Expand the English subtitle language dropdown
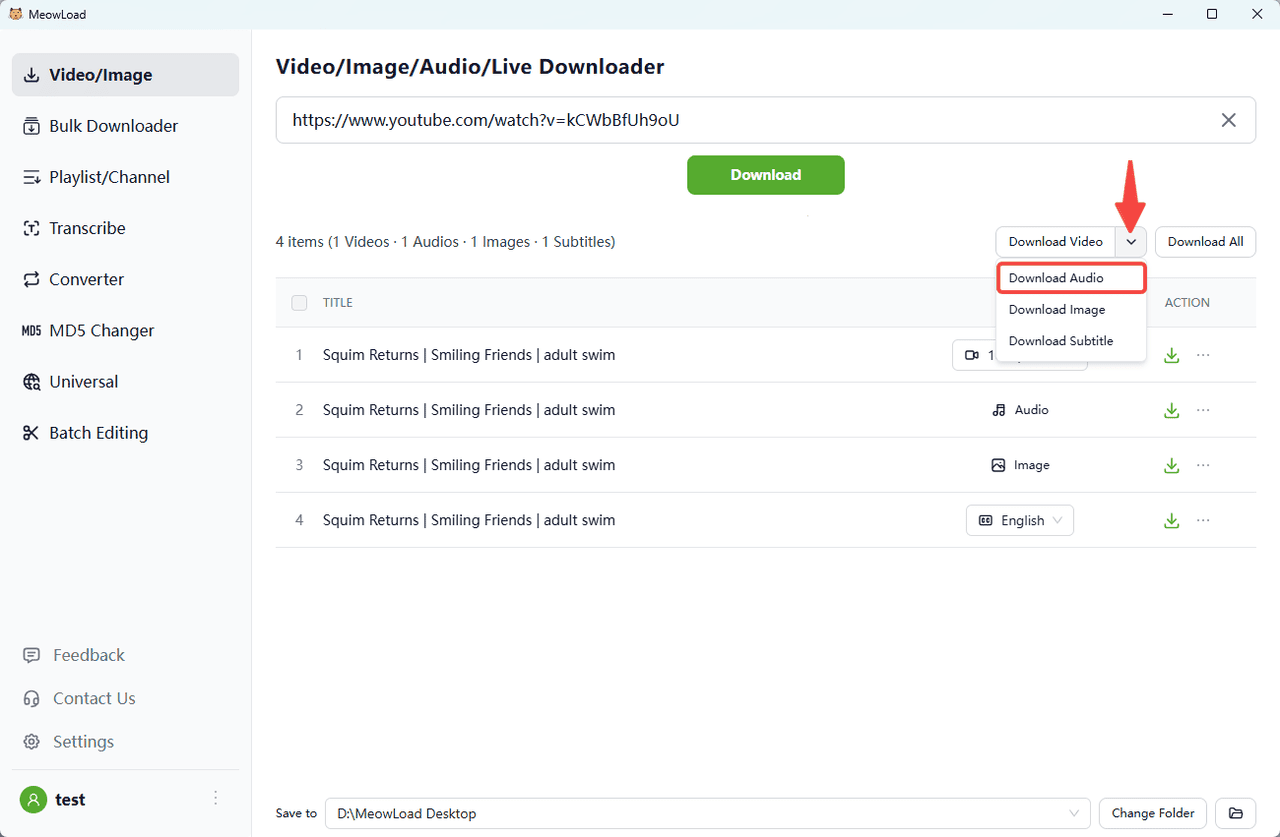This screenshot has width=1280, height=837. (1019, 520)
